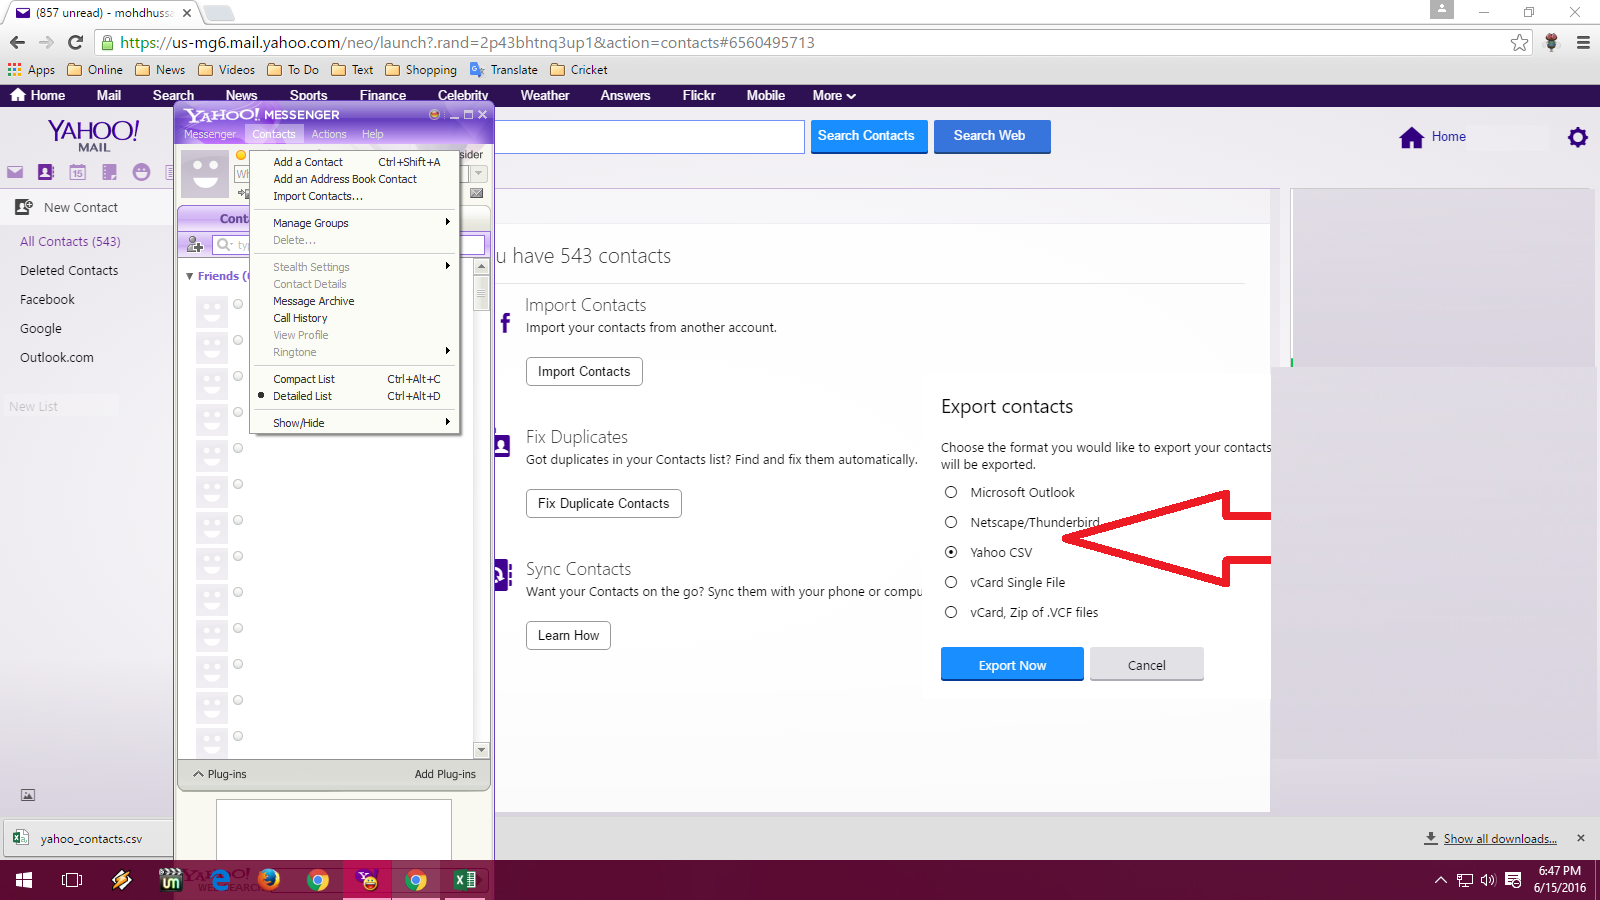Open the Windows Start button

(x=24, y=880)
